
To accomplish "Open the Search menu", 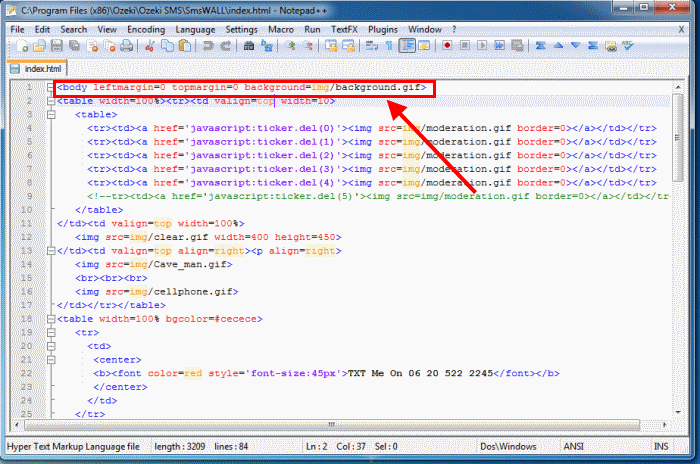I will (74, 29).
